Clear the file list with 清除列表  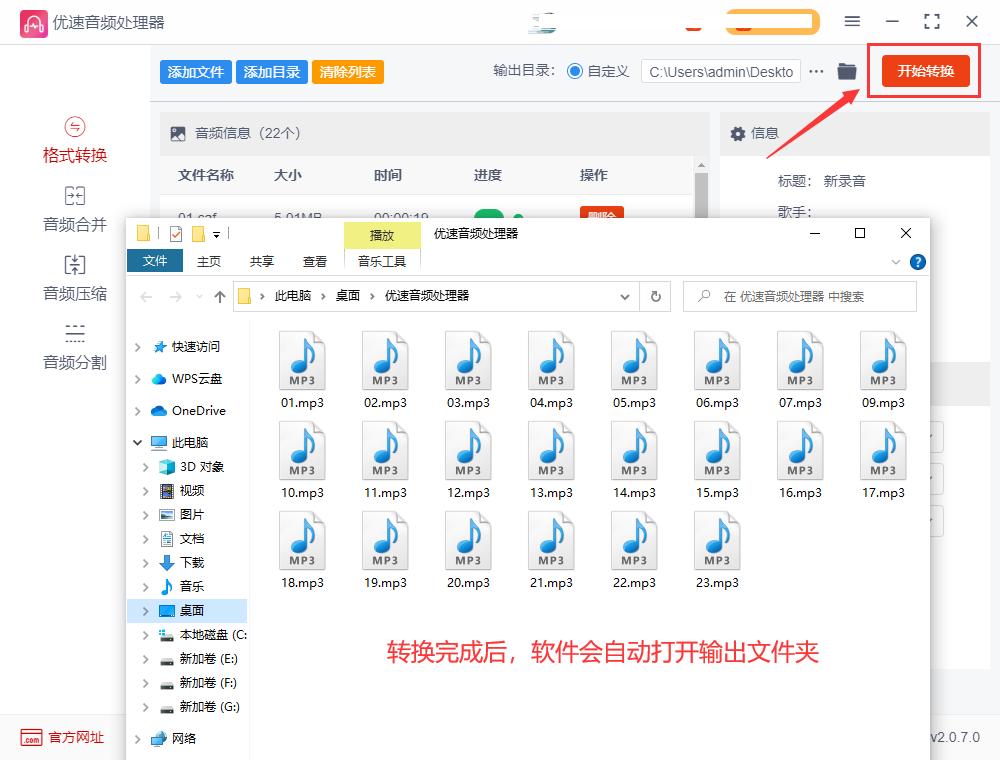point(347,71)
